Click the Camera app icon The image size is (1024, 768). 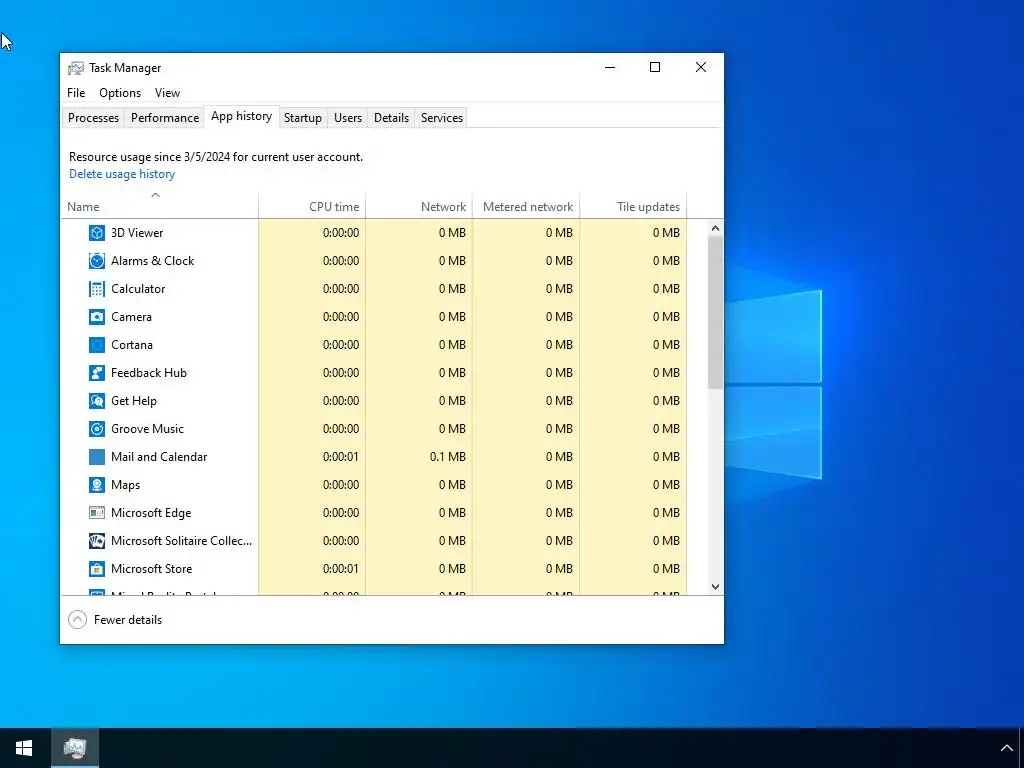point(97,317)
